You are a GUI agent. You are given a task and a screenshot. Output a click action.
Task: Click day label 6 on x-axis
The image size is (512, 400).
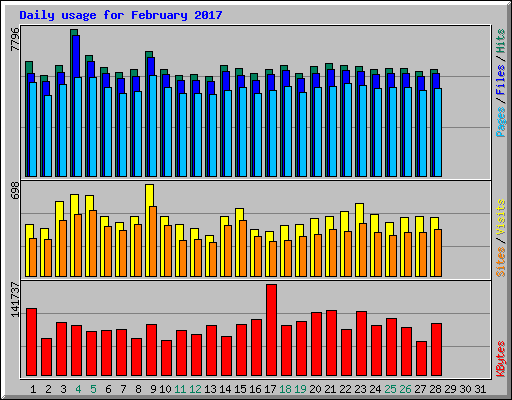tap(108, 389)
